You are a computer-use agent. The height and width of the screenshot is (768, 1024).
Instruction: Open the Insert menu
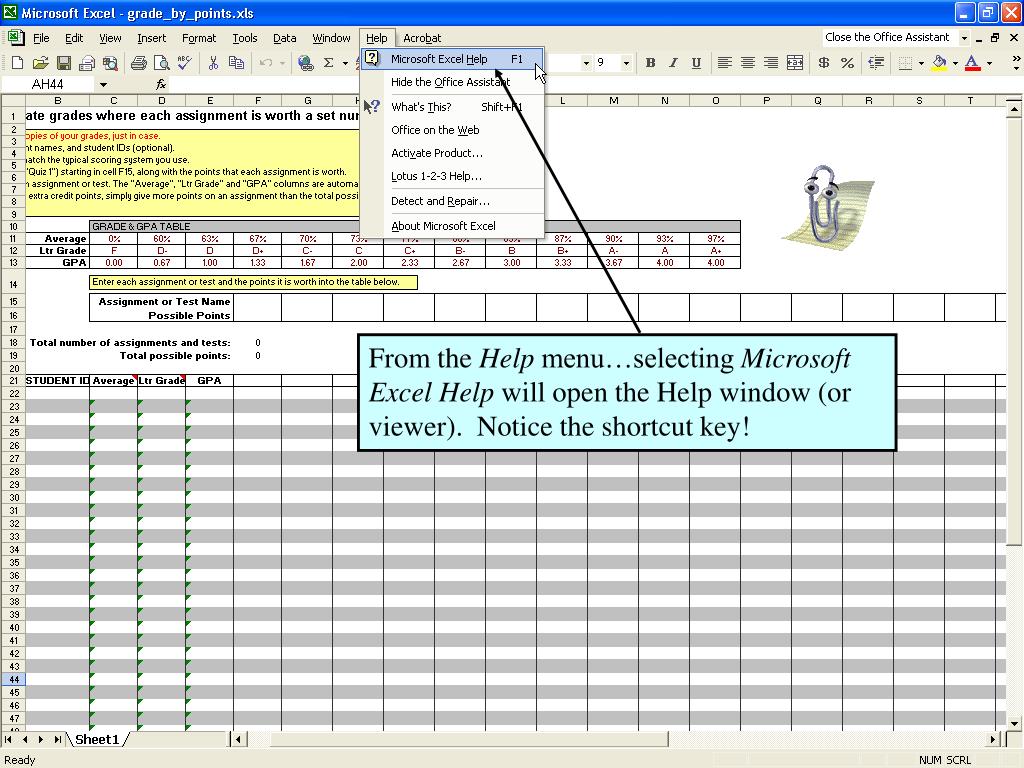(x=152, y=38)
